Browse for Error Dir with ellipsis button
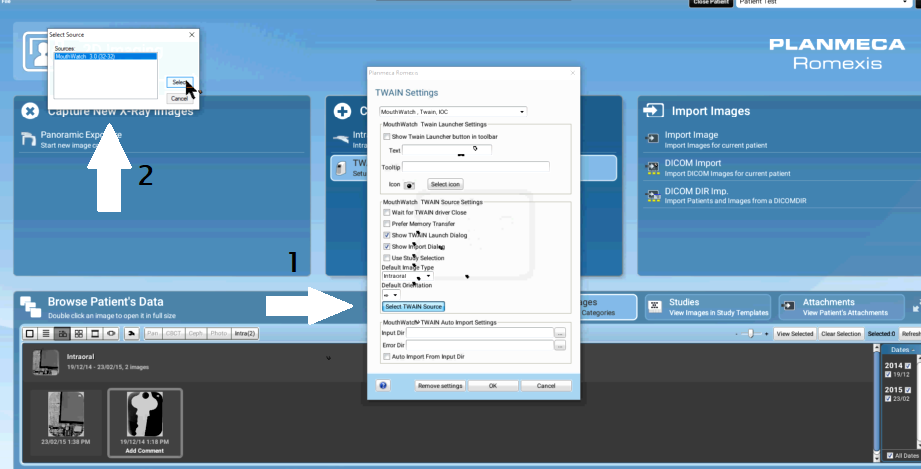This screenshot has width=921, height=469. point(560,346)
